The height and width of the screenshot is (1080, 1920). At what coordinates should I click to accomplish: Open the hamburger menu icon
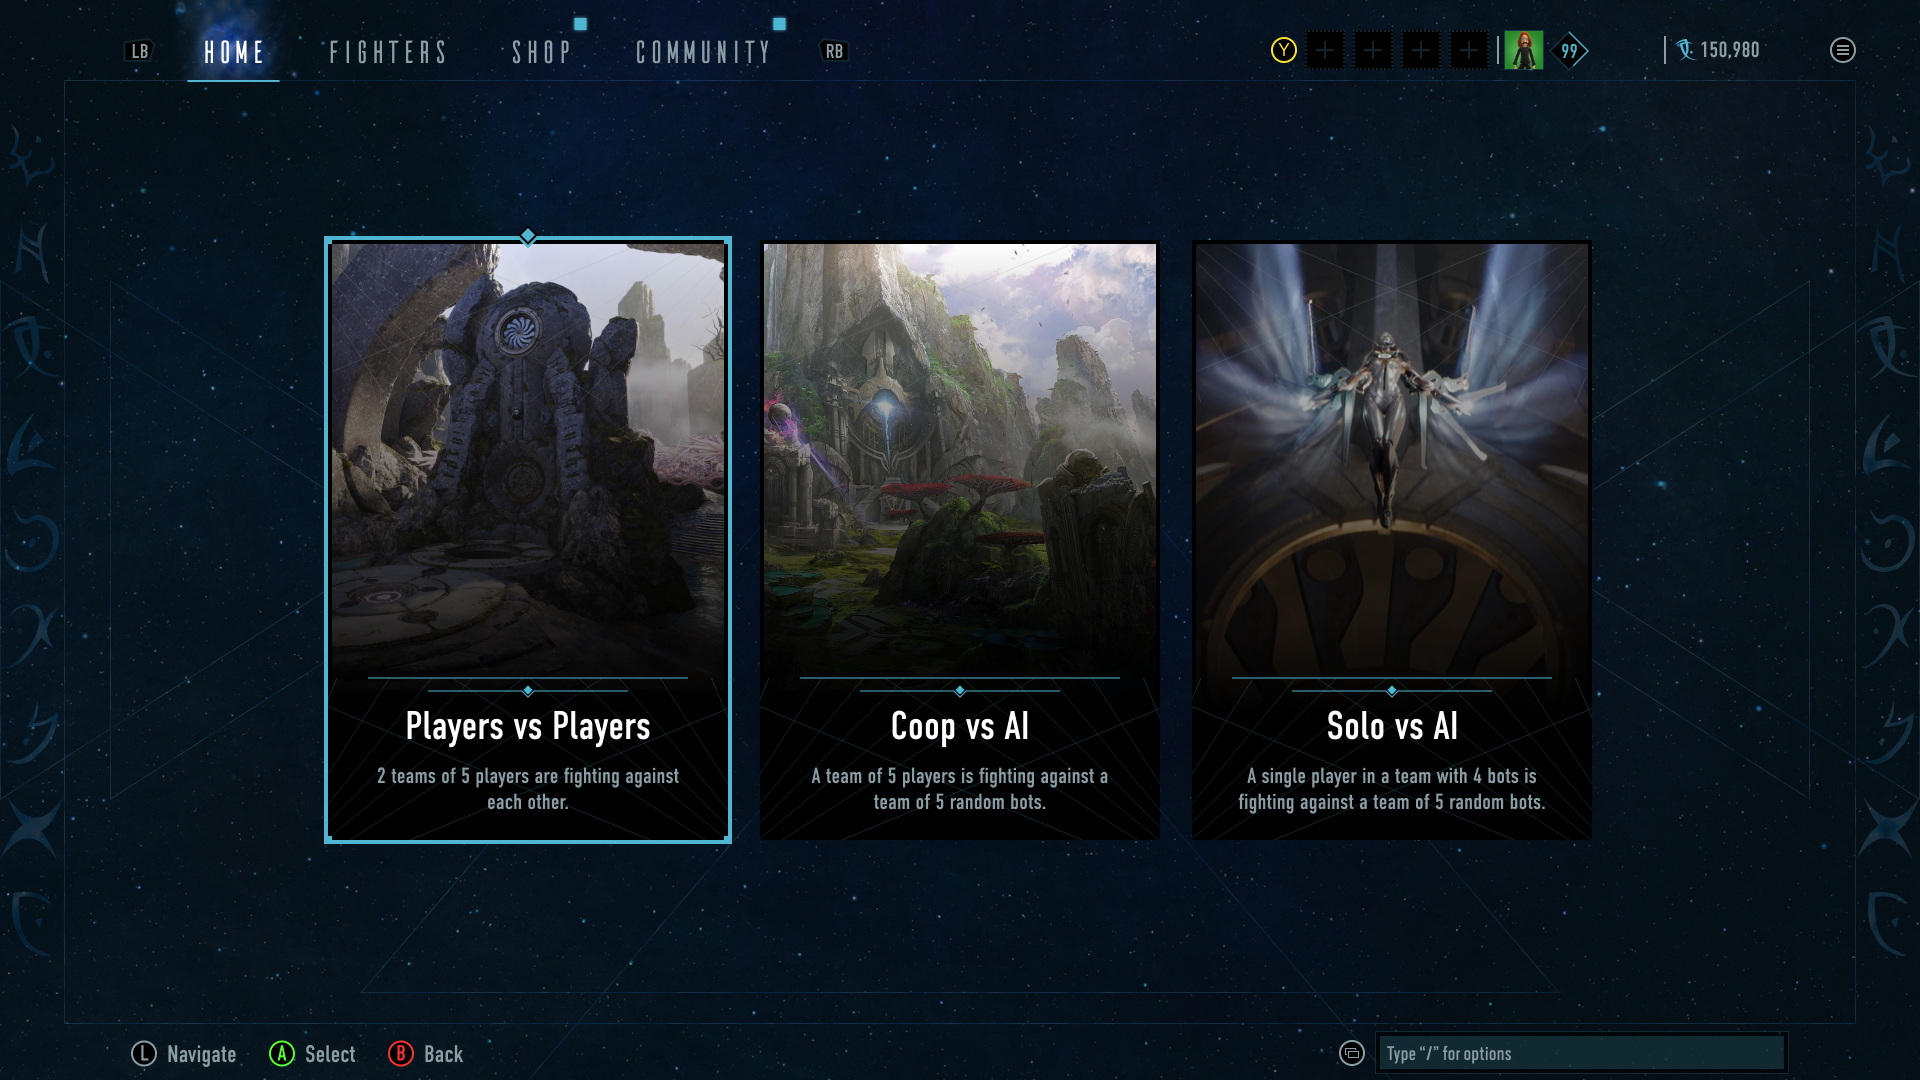coord(1842,50)
